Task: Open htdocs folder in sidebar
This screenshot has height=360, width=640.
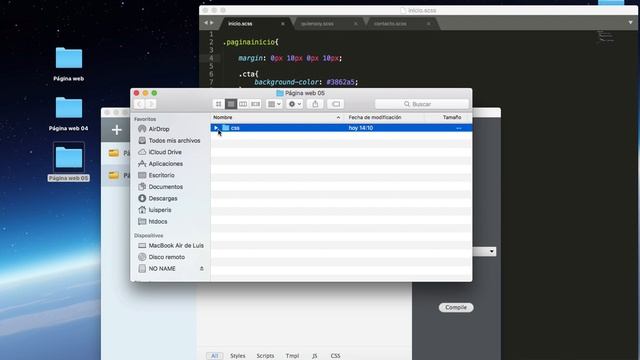Action: 158,221
